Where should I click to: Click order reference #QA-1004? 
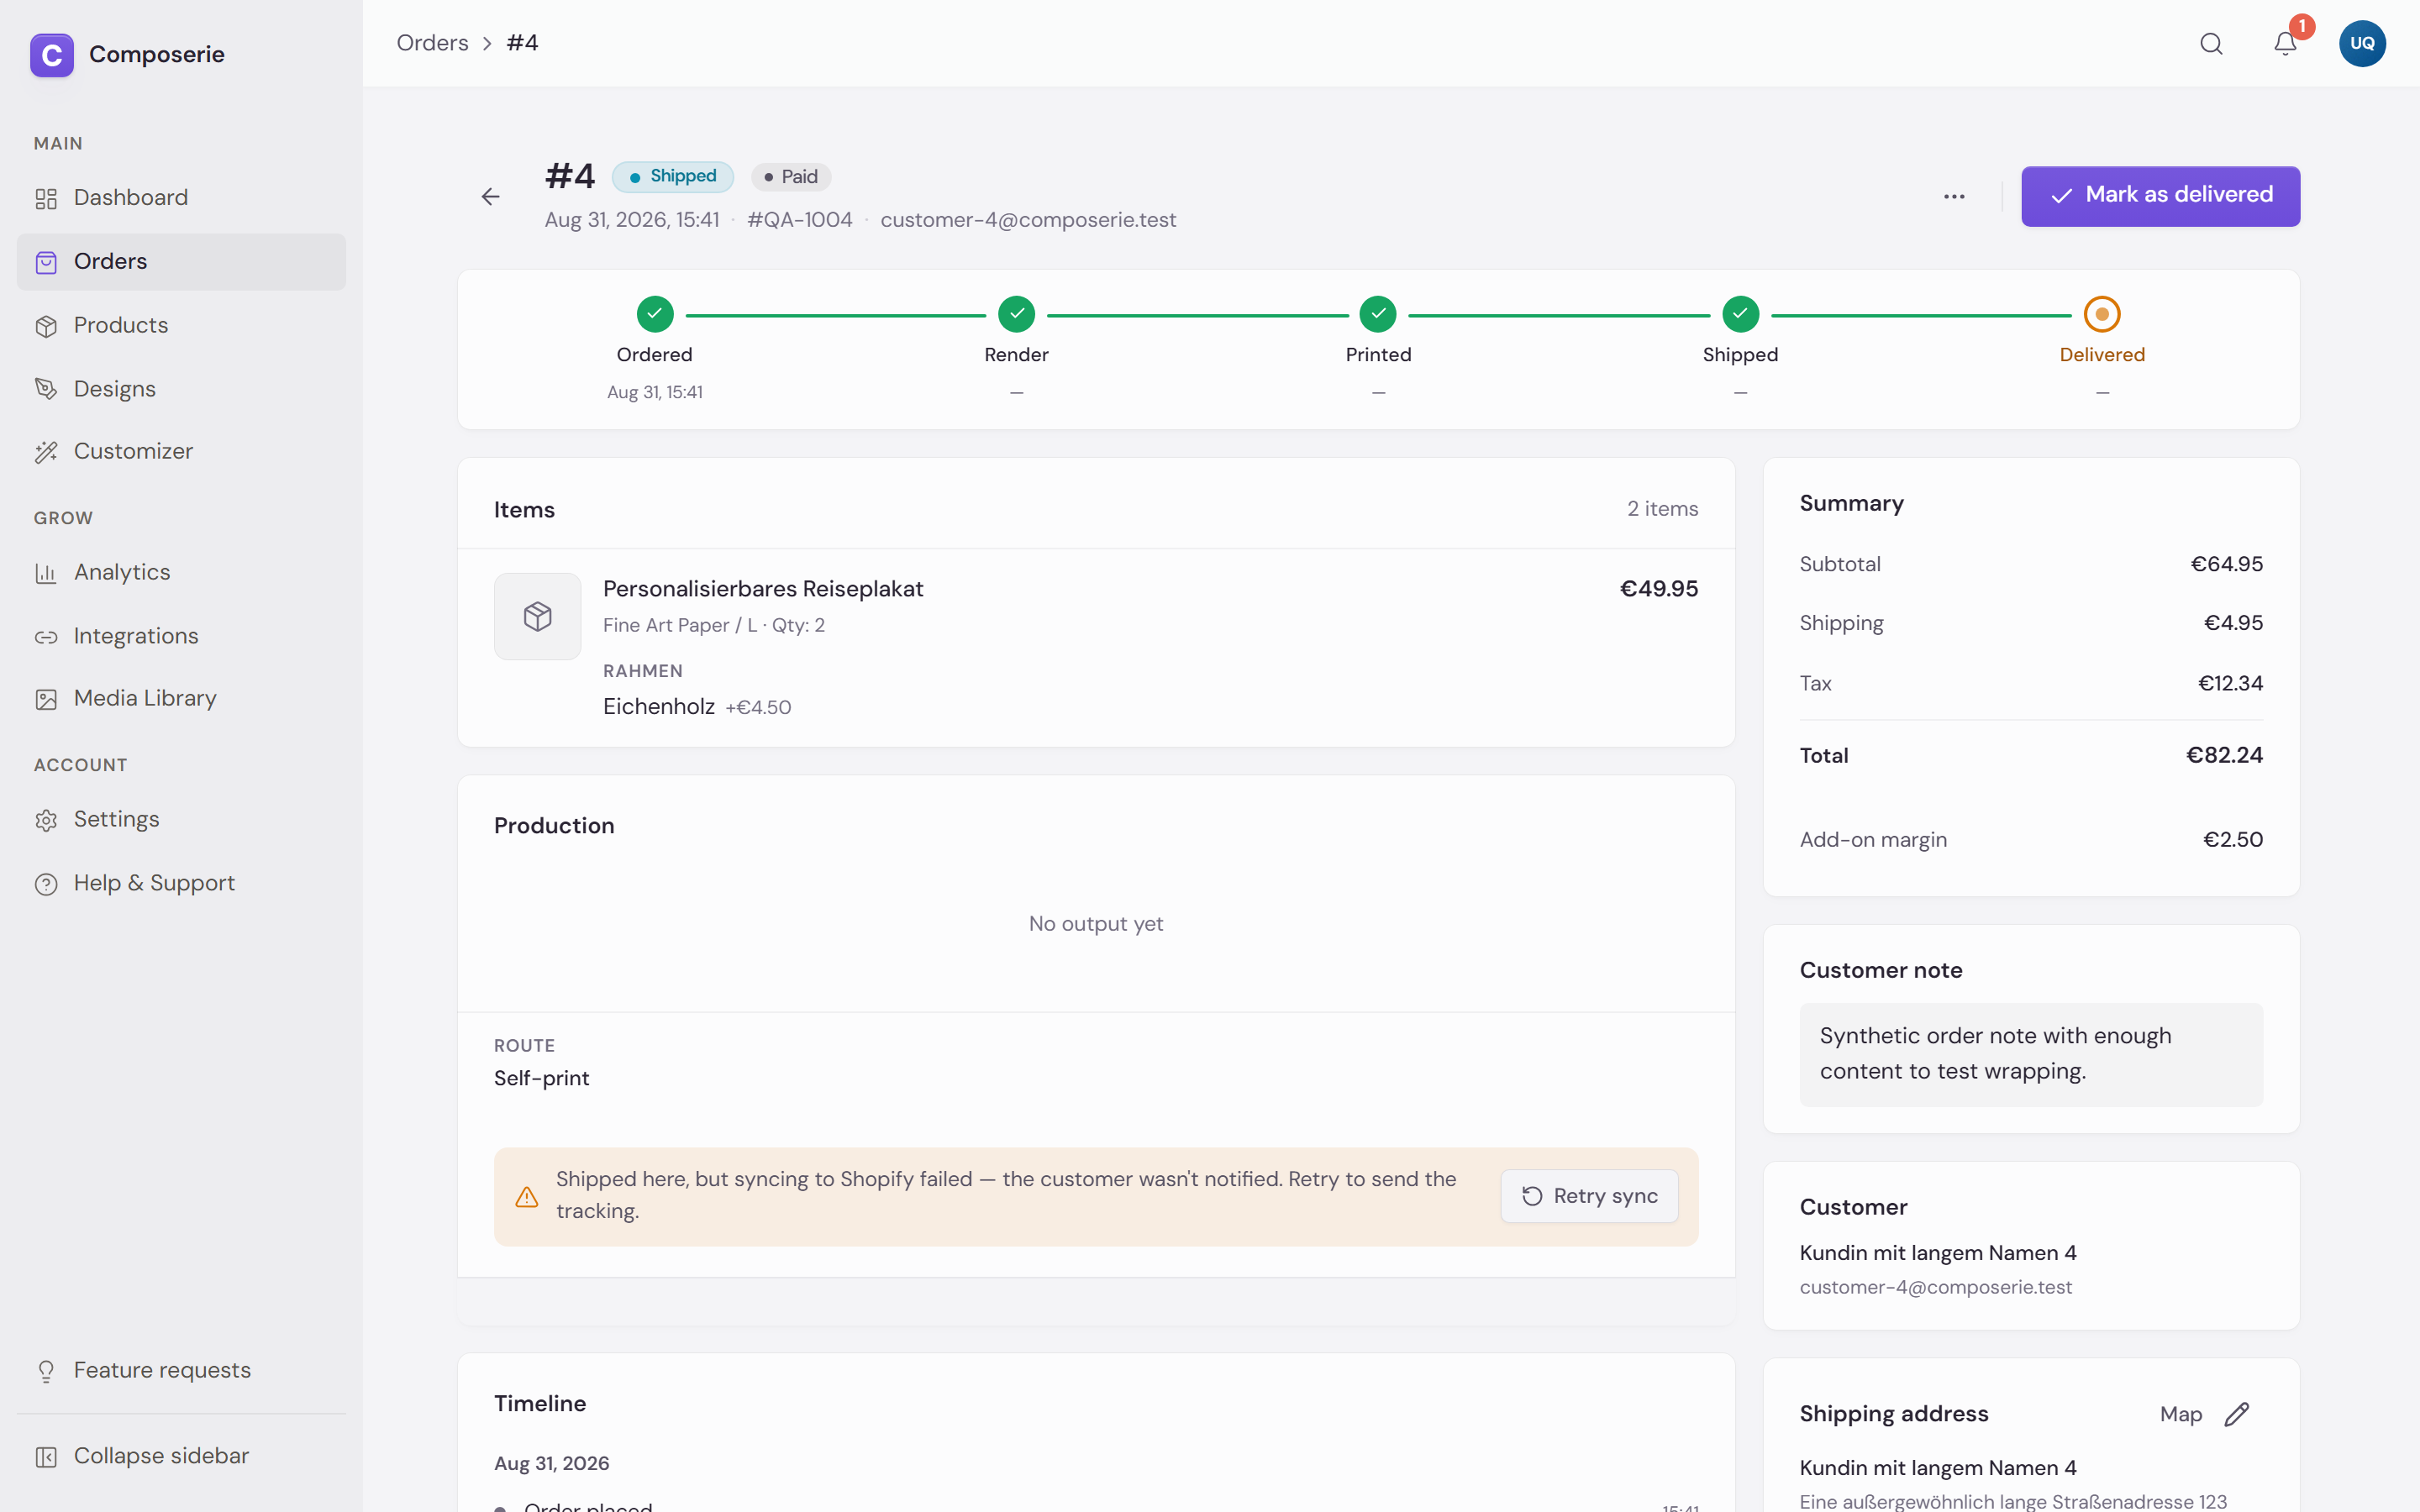[799, 220]
